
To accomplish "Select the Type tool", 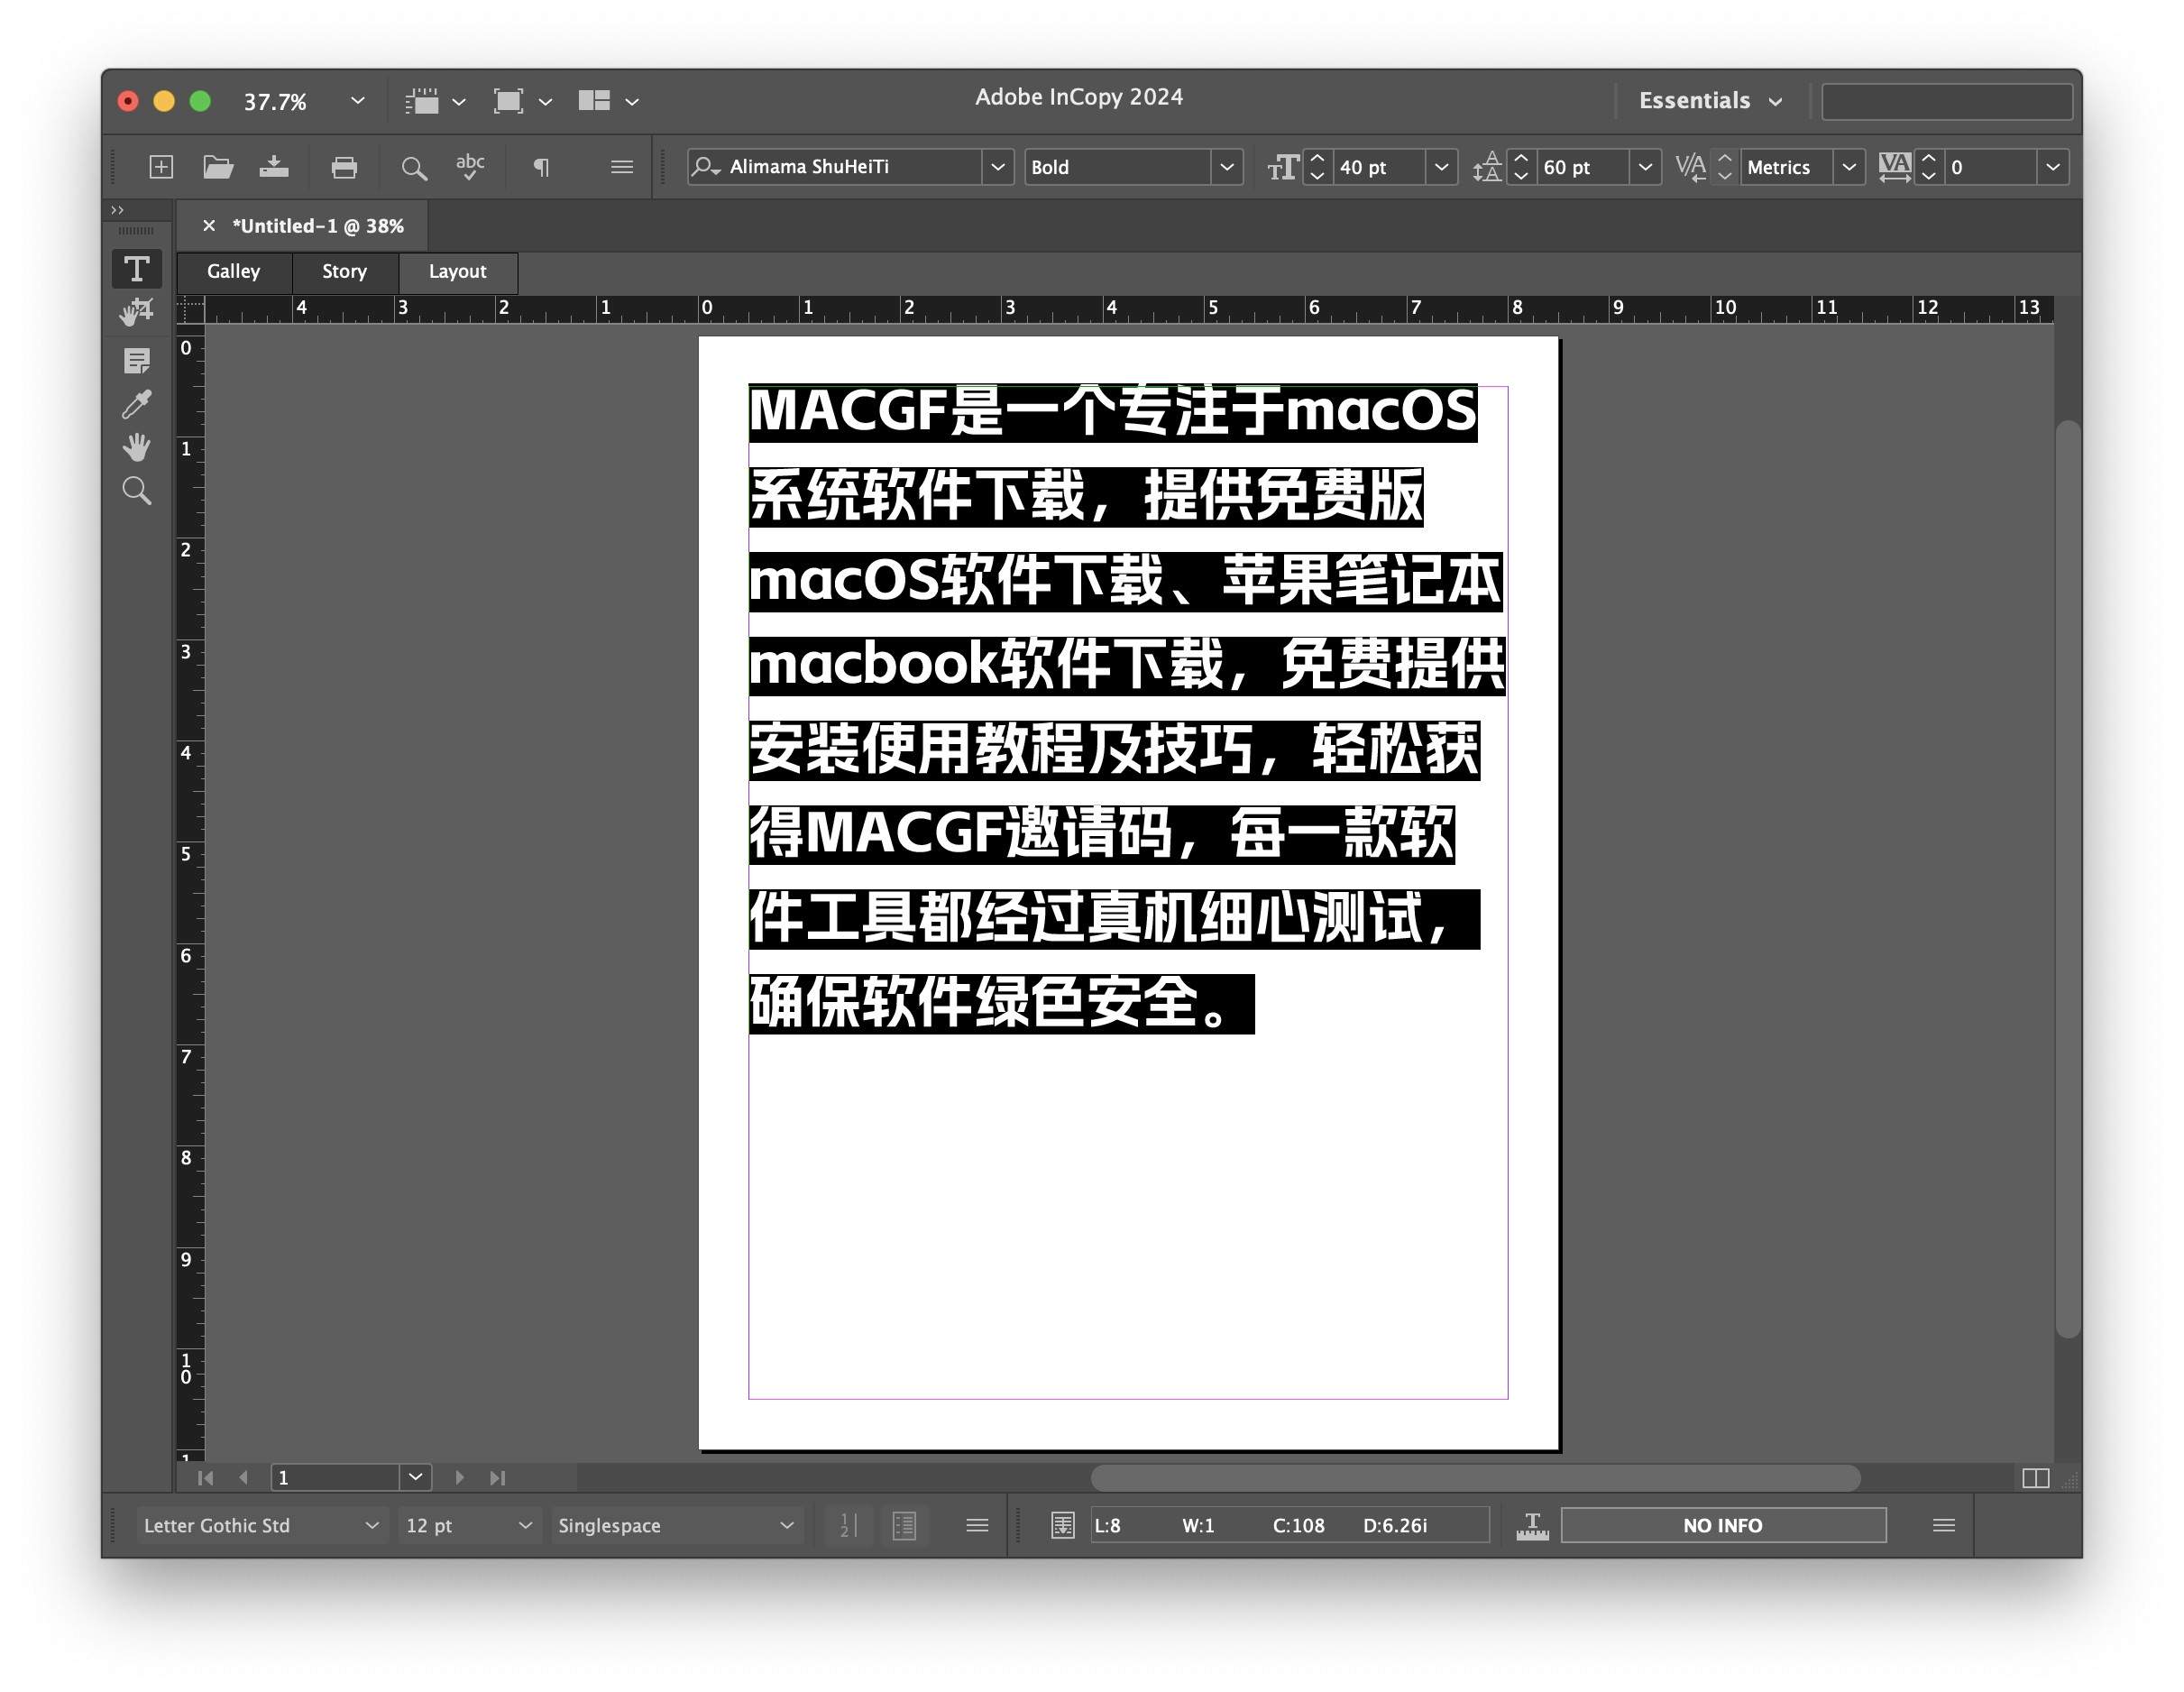I will (137, 268).
